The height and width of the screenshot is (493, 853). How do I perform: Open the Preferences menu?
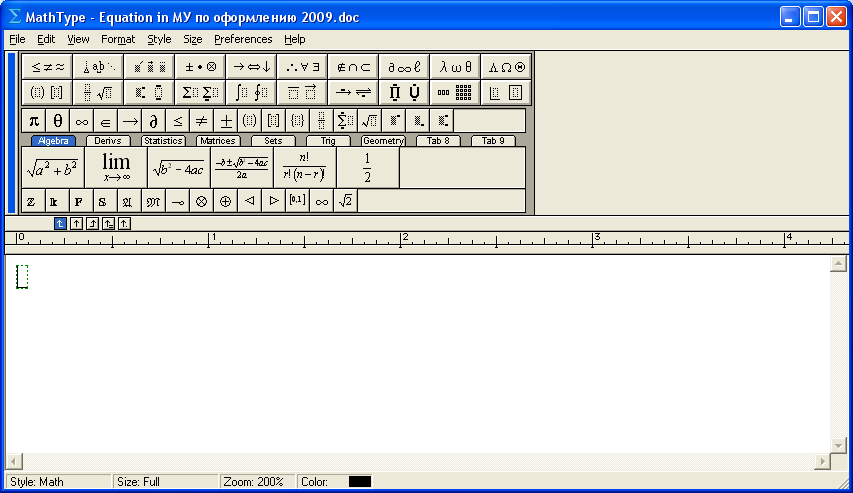point(243,39)
